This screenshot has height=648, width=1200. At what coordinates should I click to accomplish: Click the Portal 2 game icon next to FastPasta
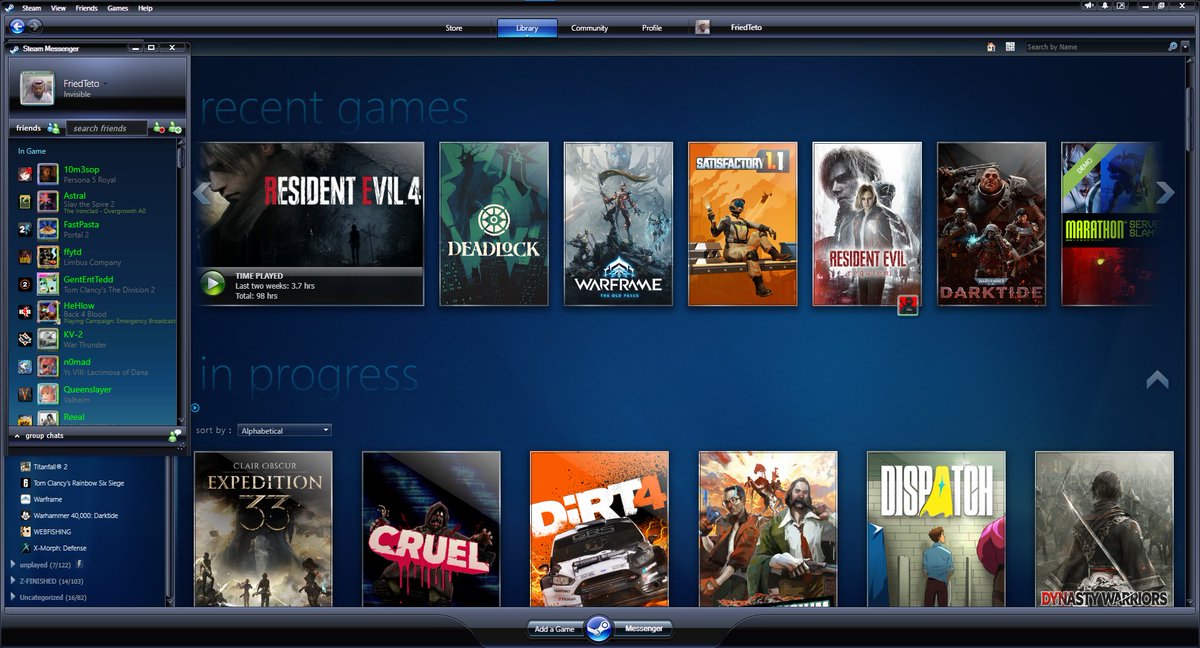25,228
